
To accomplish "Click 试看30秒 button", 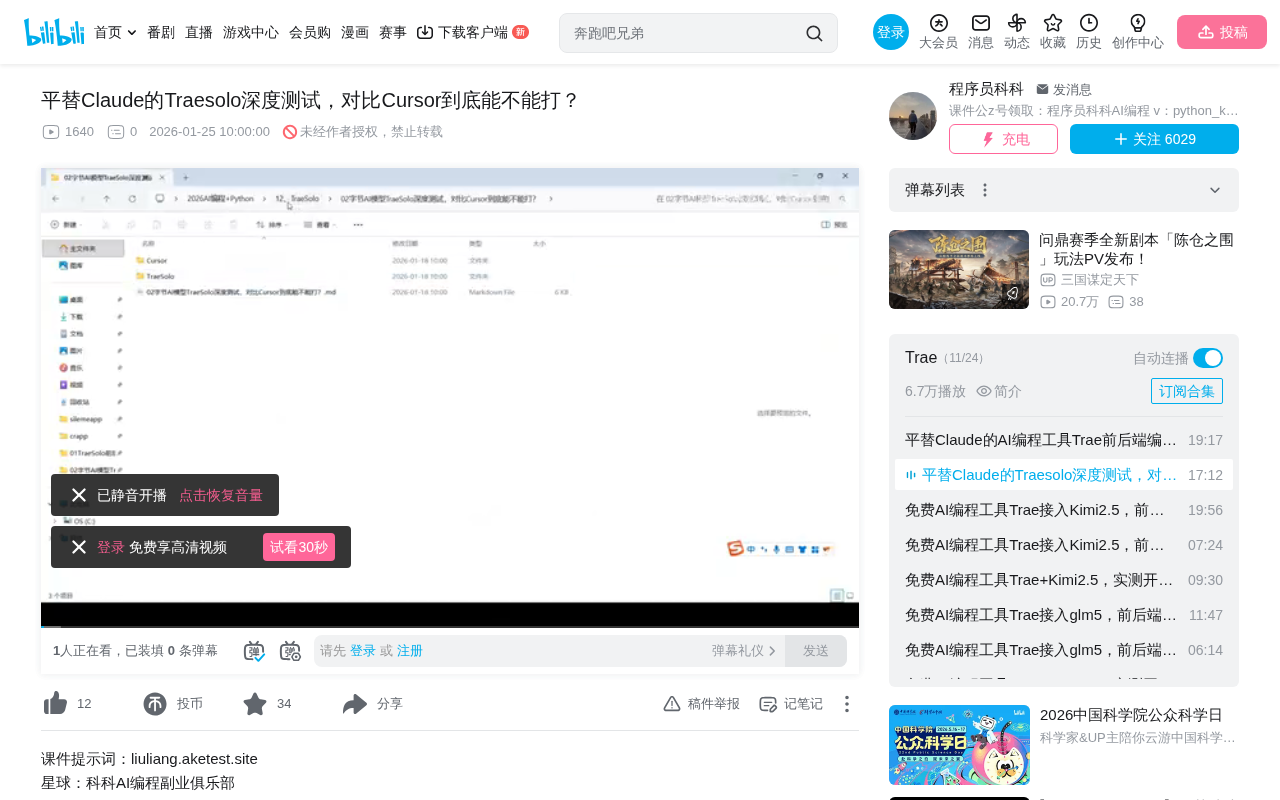I will [299, 547].
